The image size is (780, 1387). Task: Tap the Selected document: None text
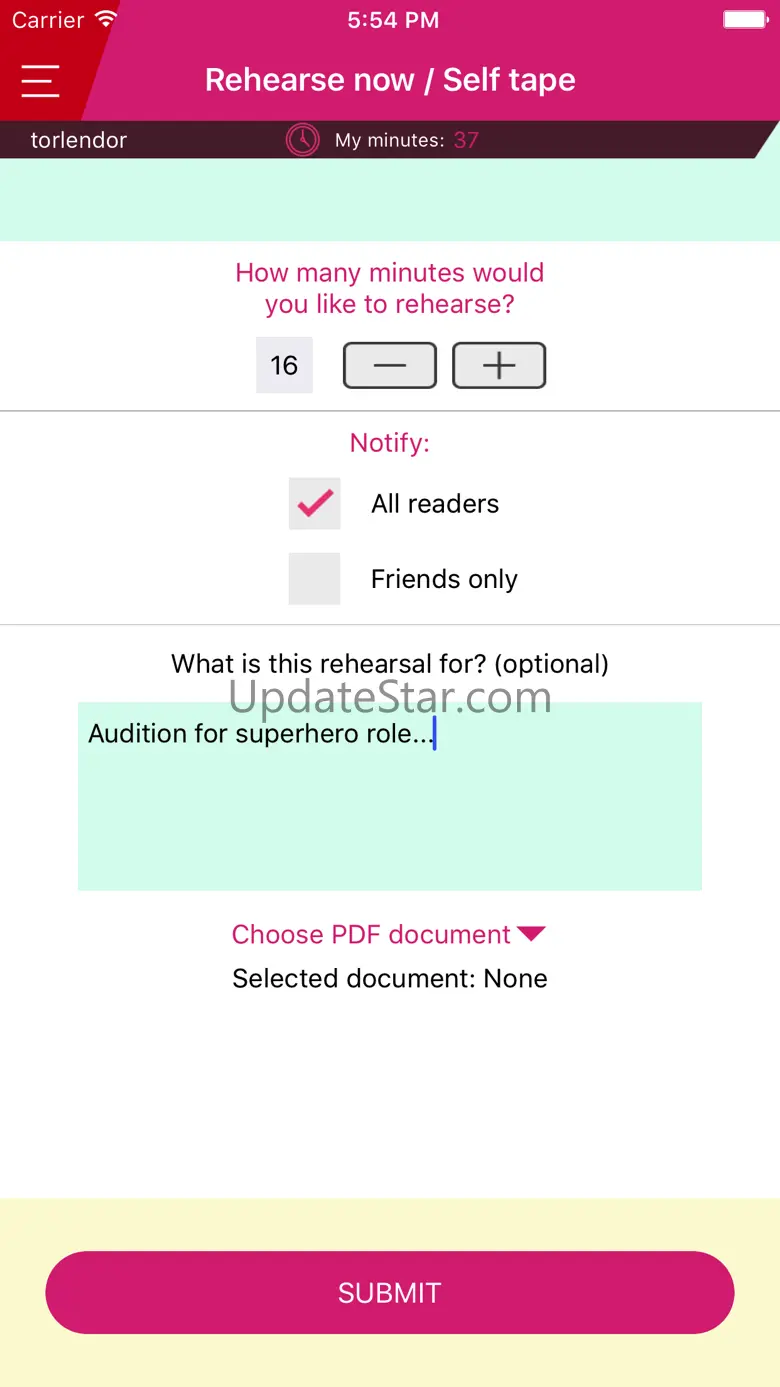coord(390,978)
